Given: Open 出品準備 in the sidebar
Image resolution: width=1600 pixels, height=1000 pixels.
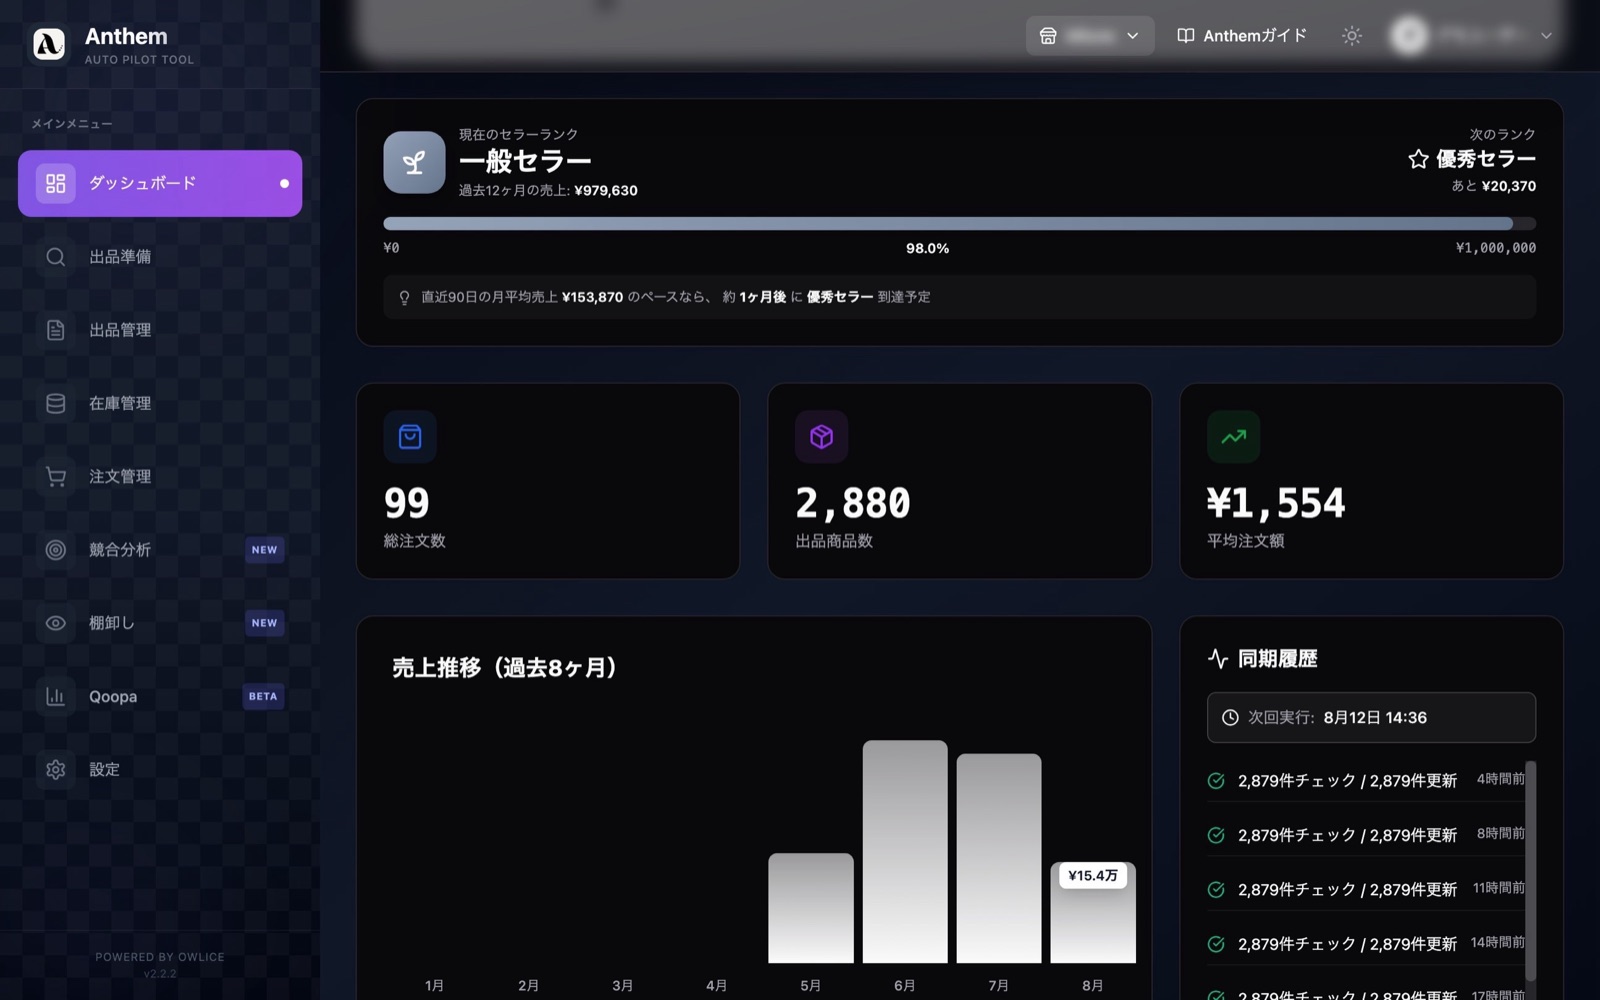Looking at the screenshot, I should (x=160, y=257).
